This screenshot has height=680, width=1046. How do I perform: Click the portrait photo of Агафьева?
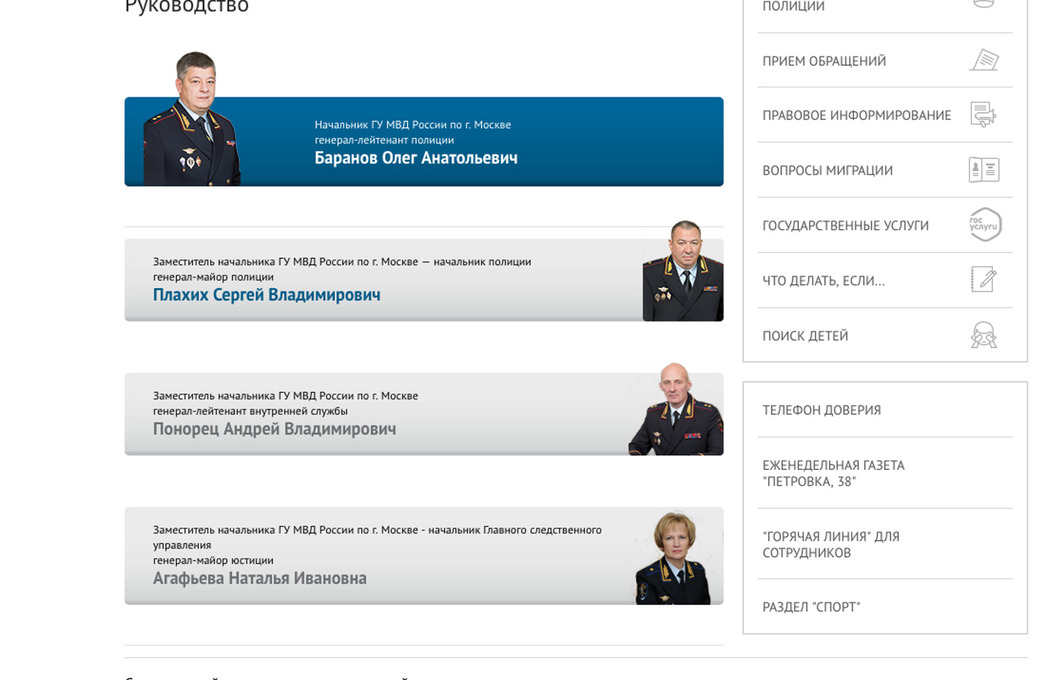point(672,558)
